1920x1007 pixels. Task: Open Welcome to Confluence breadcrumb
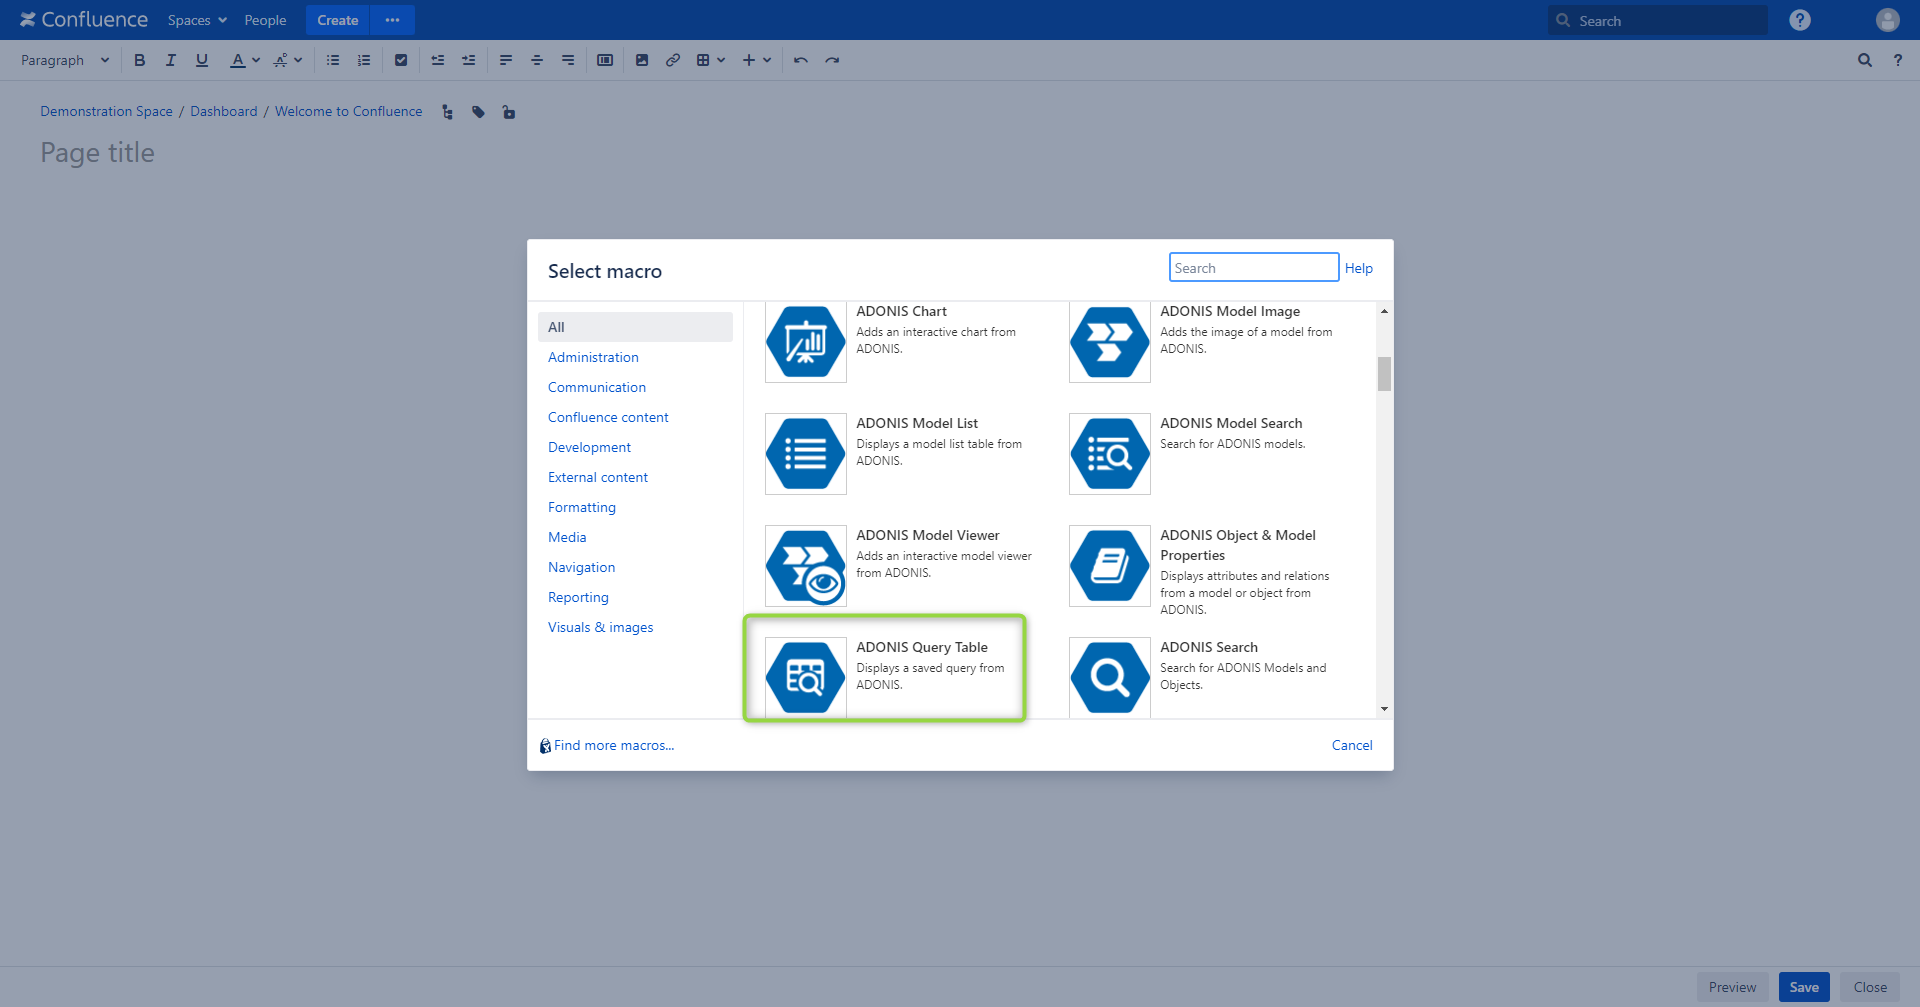[x=348, y=111]
